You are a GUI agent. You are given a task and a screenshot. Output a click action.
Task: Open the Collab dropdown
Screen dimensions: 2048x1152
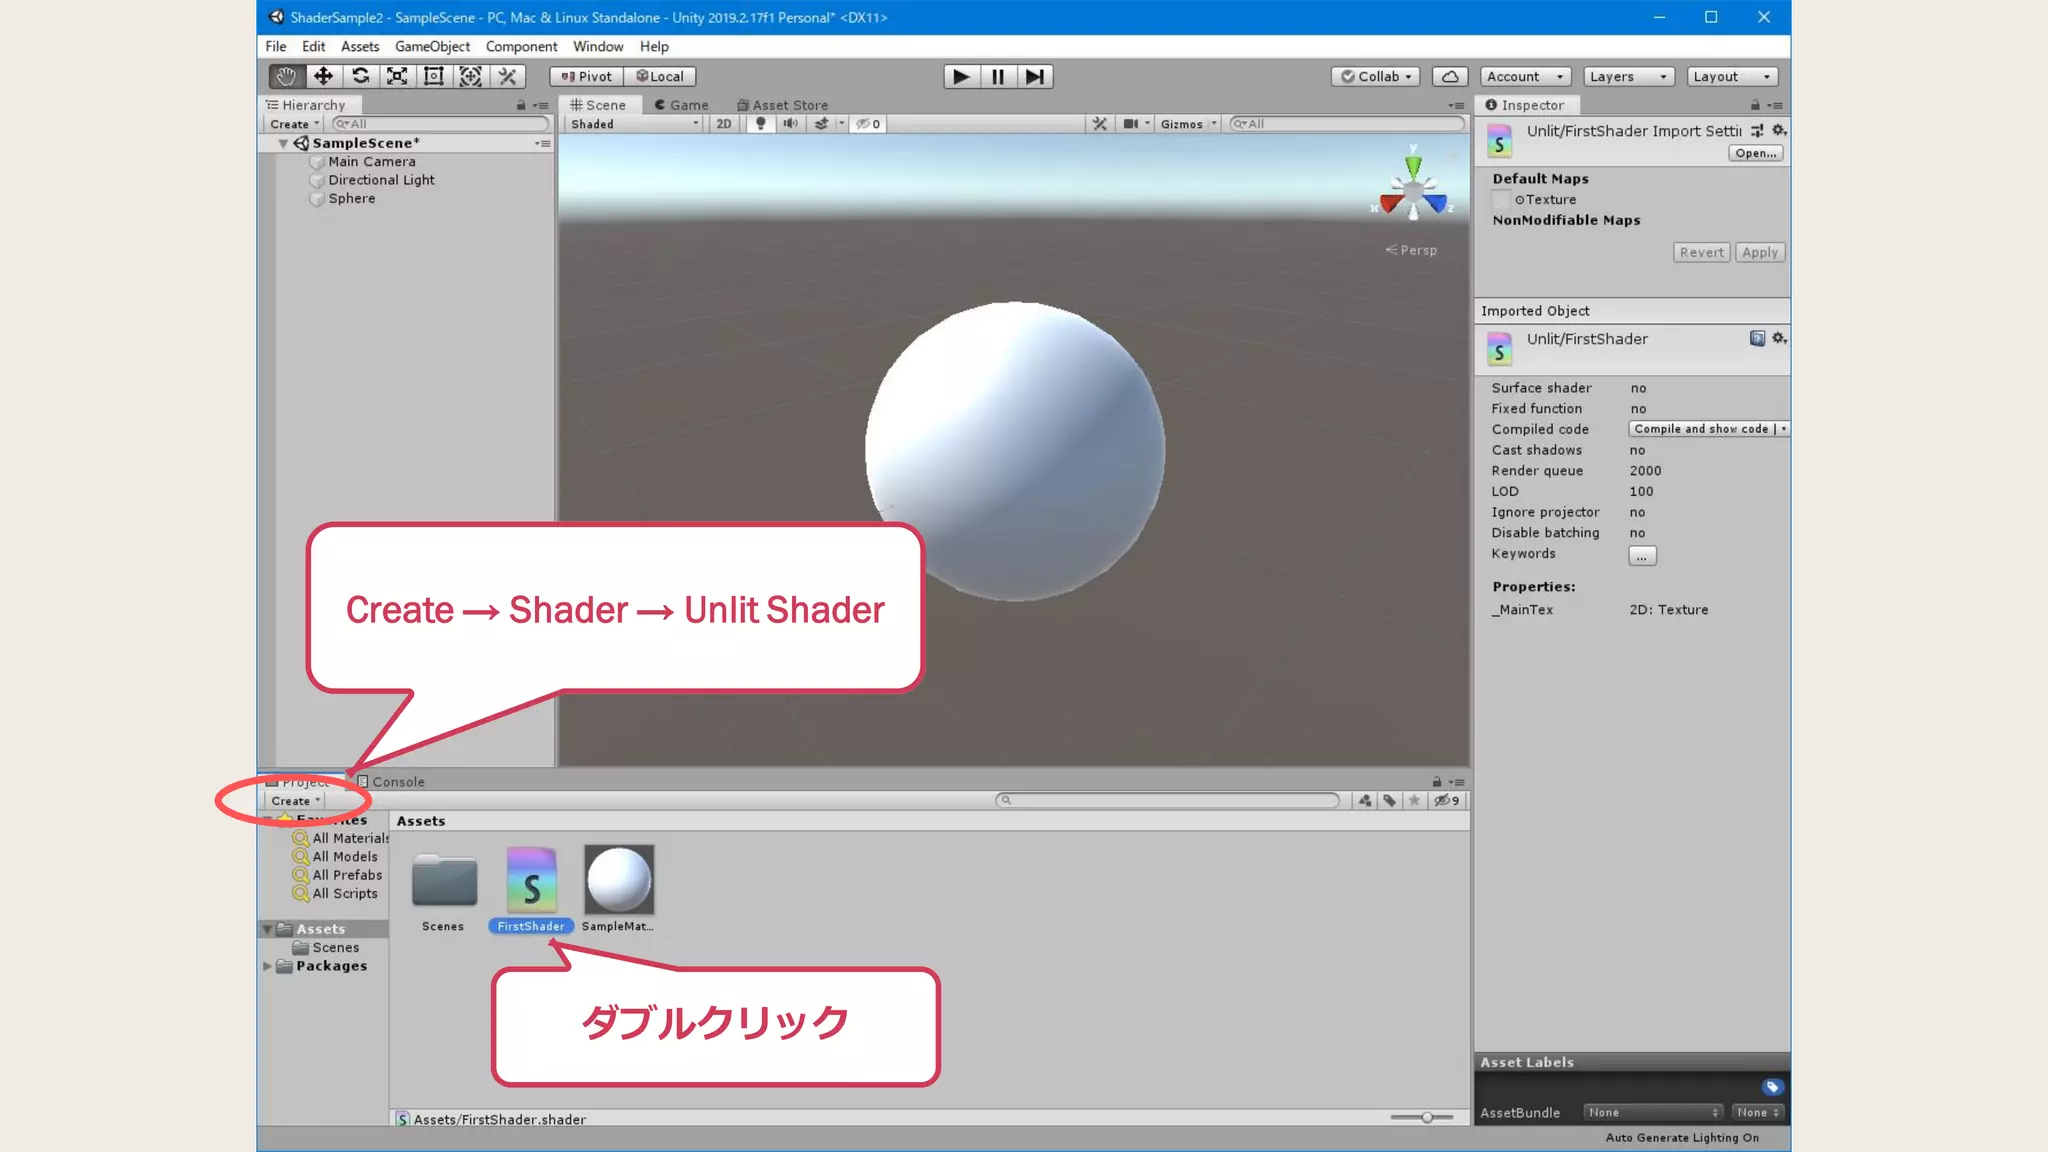tap(1376, 76)
